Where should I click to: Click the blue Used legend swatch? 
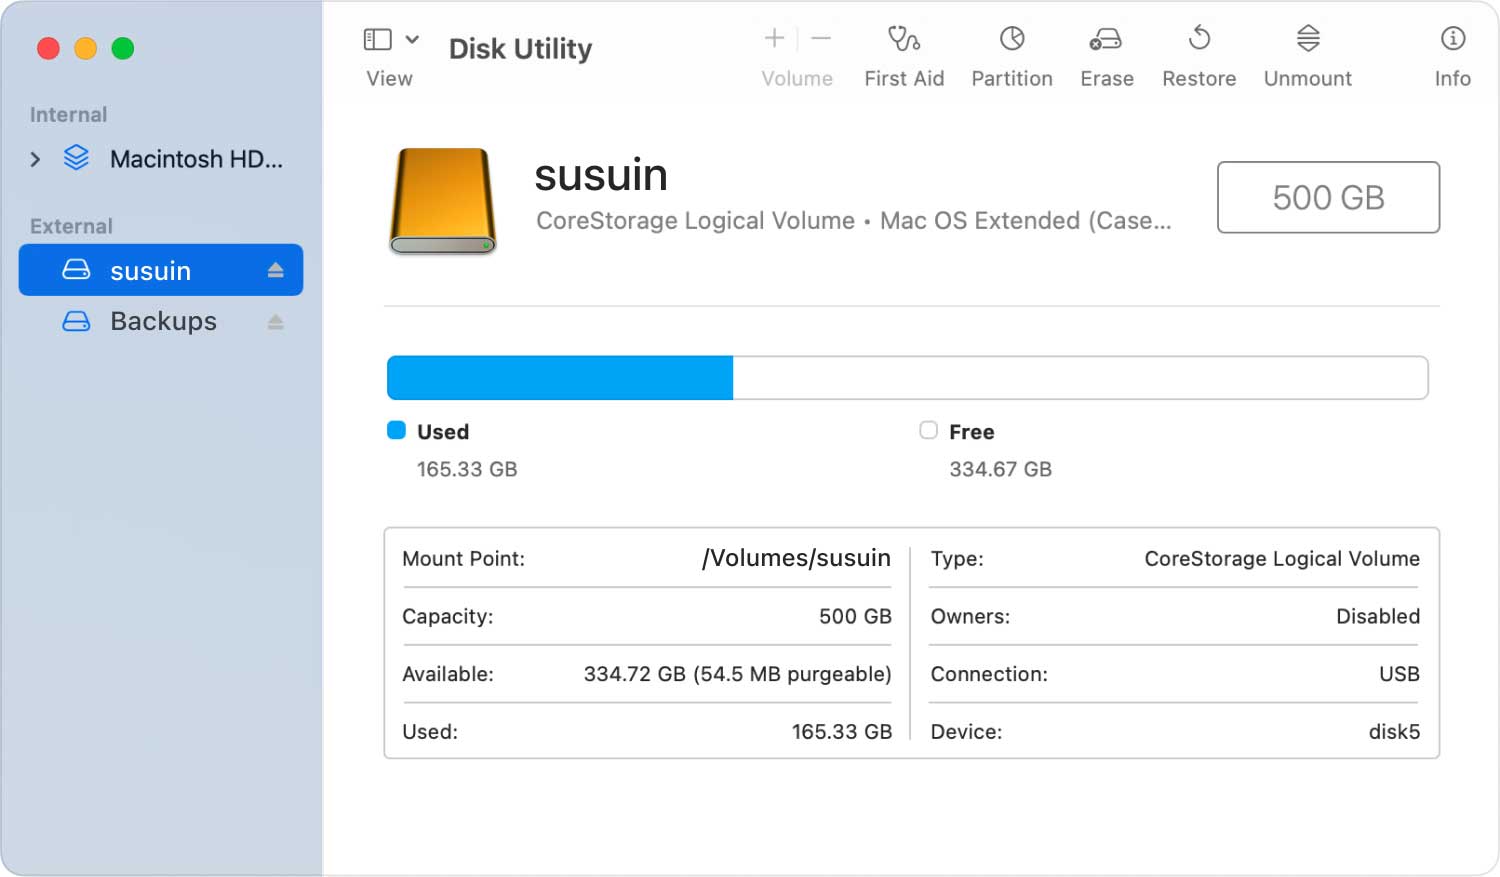pyautogui.click(x=396, y=430)
